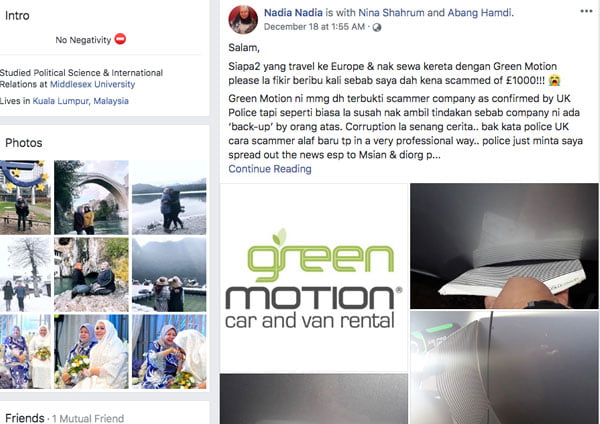600x424 pixels.
Task: Open the Nadia Nadia profile name link
Action: (x=293, y=13)
